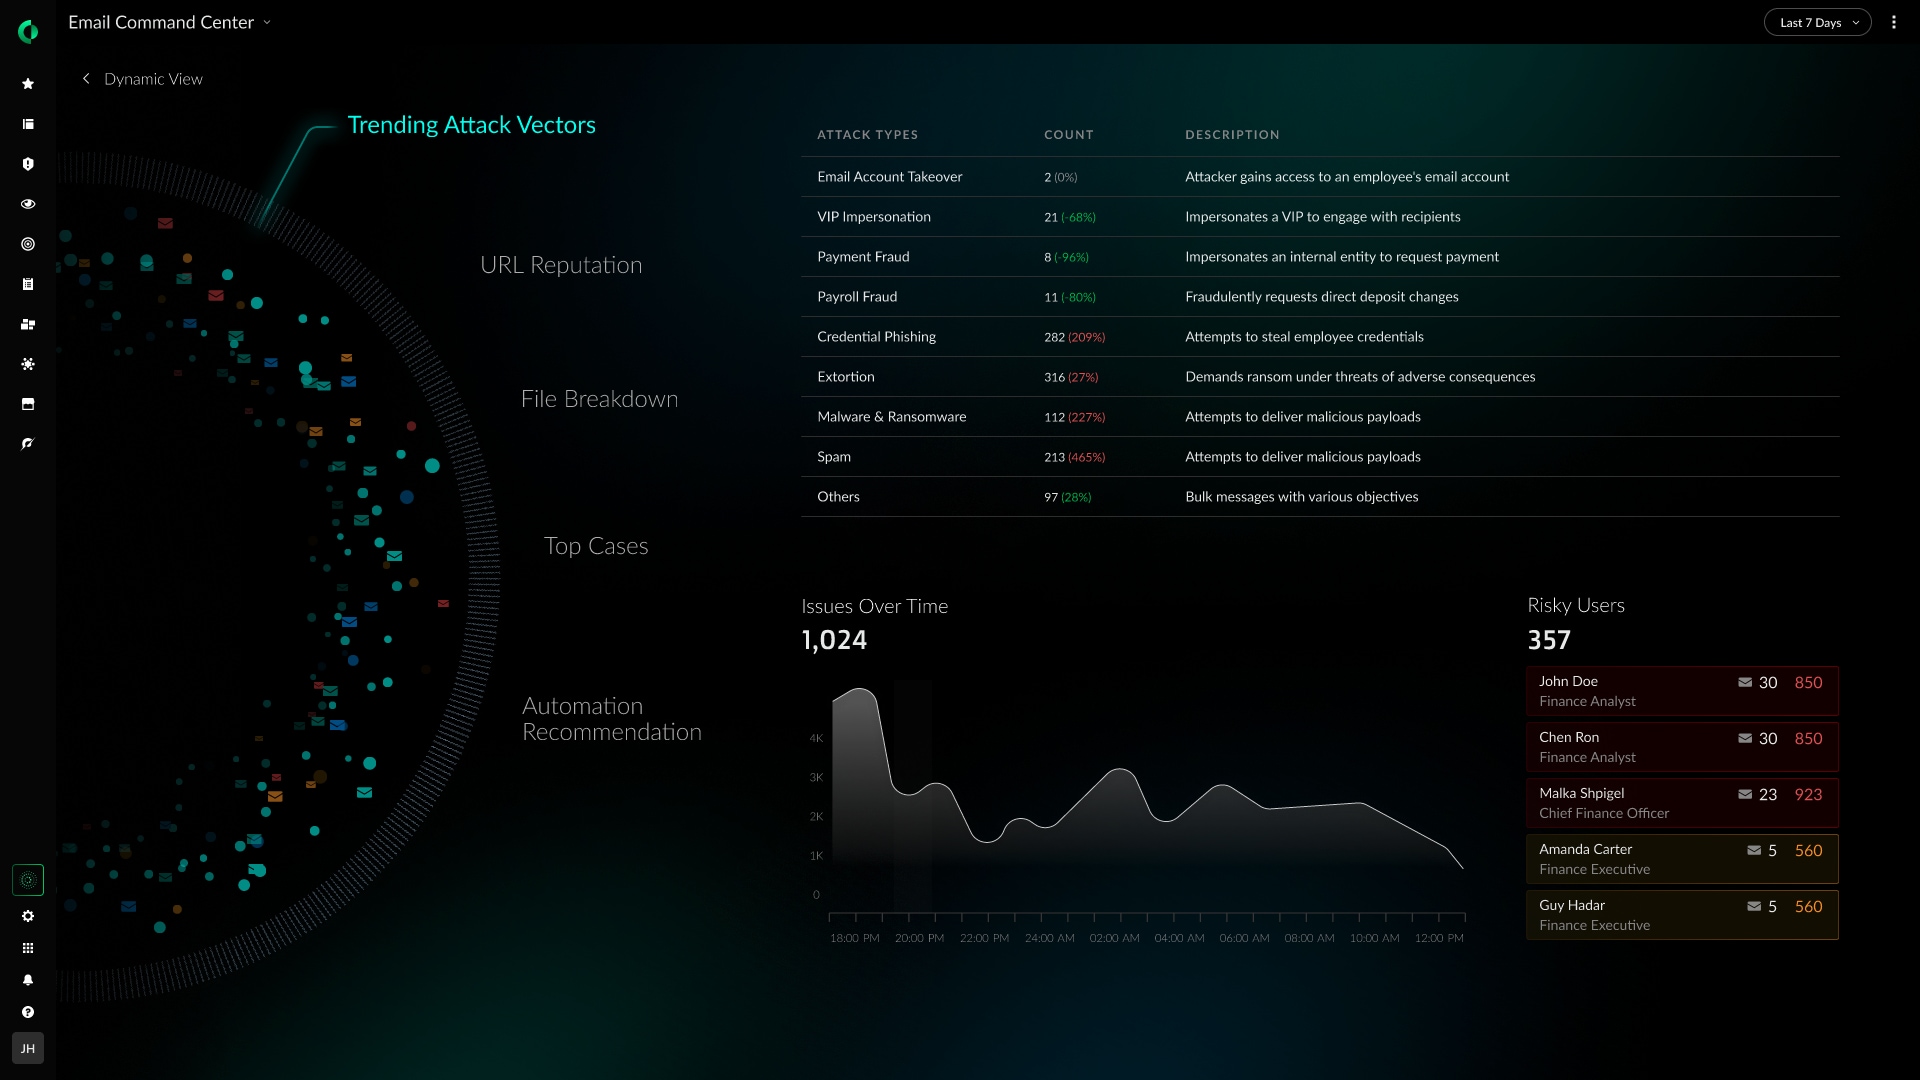Switch to Top Cases section
The image size is (1920, 1080).
[x=596, y=546]
